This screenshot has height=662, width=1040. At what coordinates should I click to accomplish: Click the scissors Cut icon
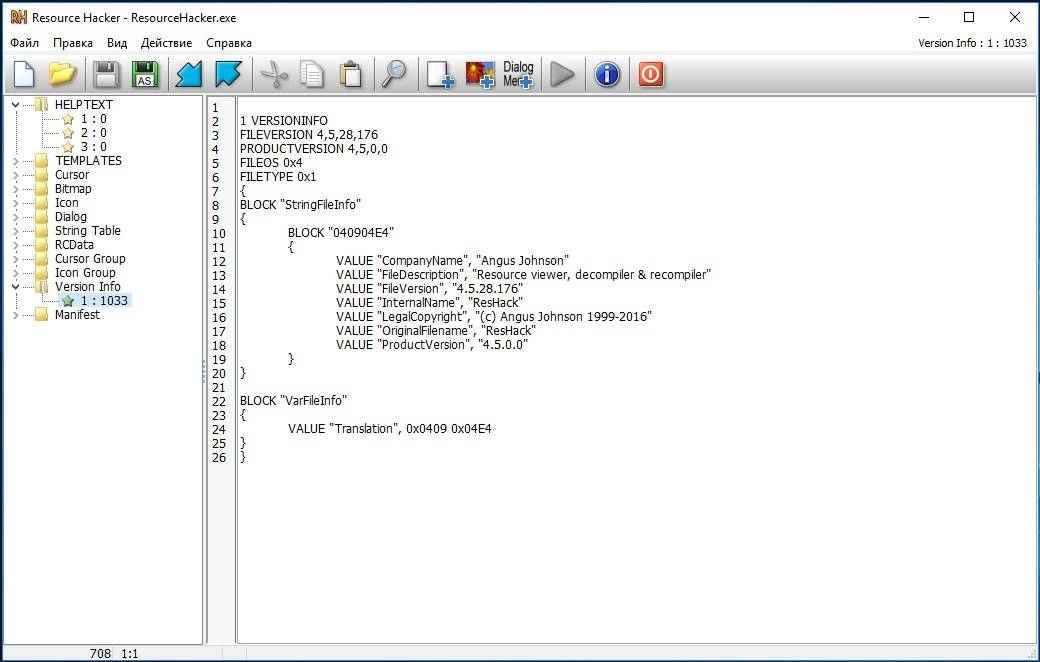pos(273,74)
